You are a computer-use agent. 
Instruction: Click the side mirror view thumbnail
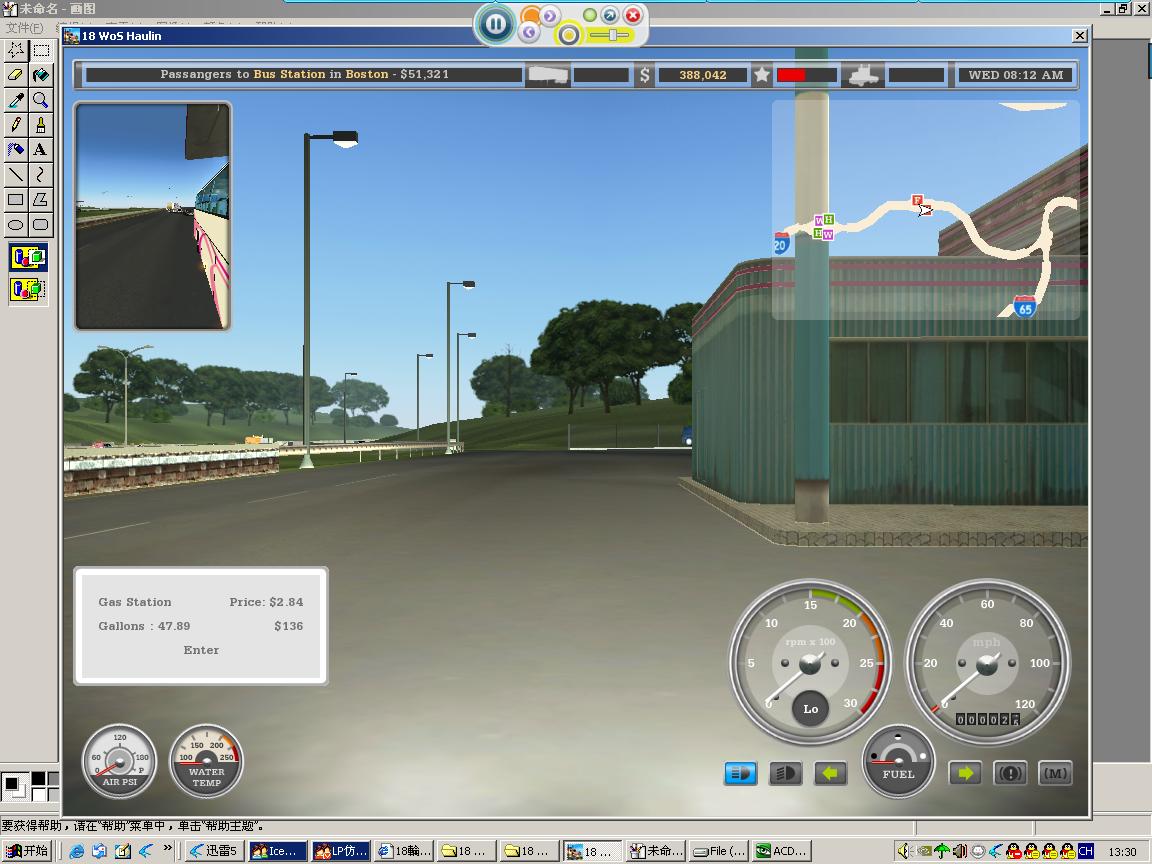[153, 216]
